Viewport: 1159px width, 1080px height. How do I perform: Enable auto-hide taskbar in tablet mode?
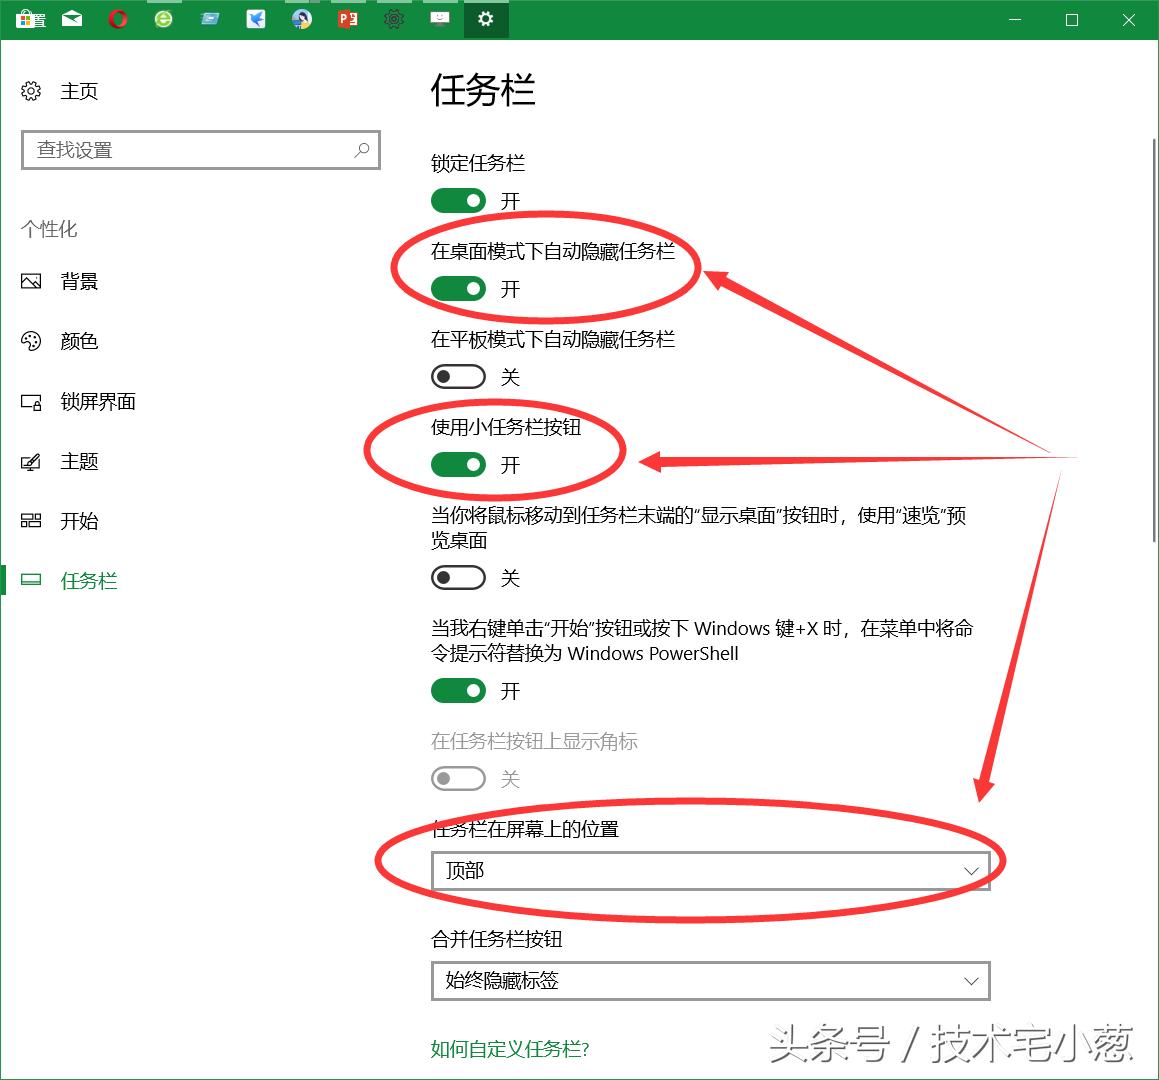[x=457, y=376]
